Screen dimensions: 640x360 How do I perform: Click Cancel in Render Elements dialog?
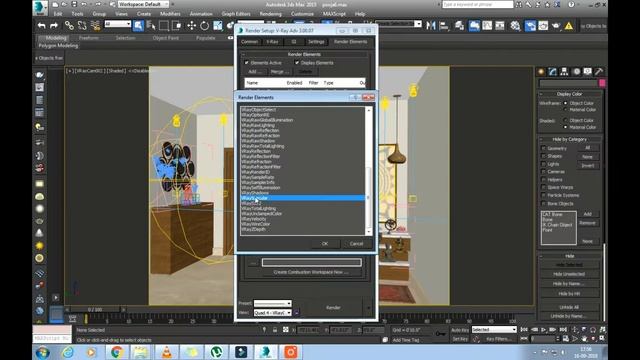(356, 244)
